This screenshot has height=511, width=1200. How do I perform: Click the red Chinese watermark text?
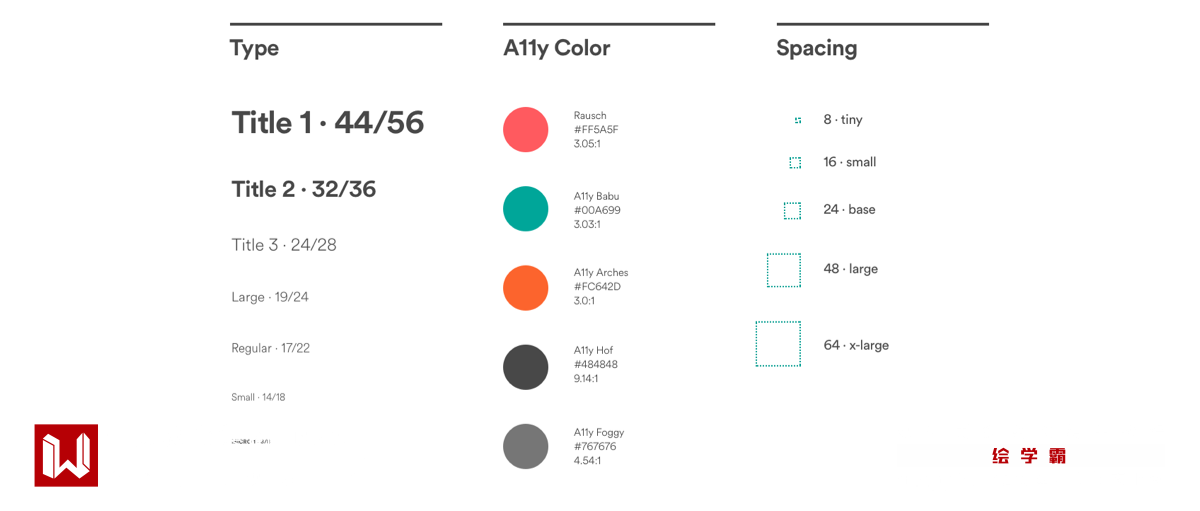[1029, 456]
